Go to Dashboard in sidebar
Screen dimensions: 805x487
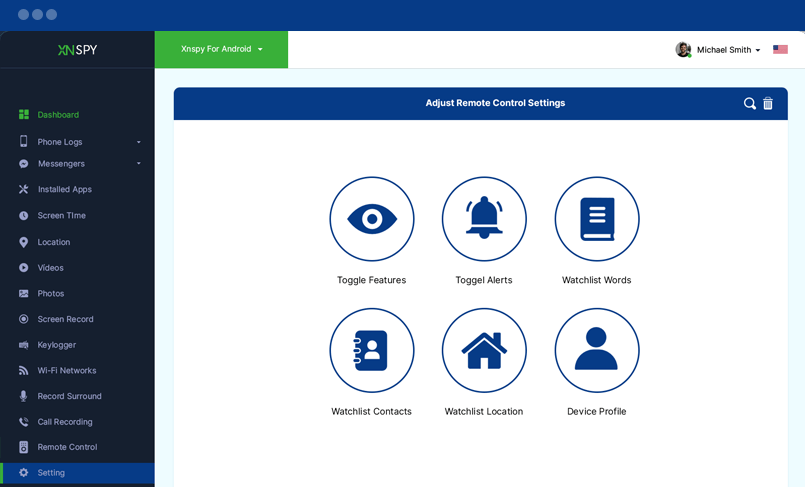(58, 115)
